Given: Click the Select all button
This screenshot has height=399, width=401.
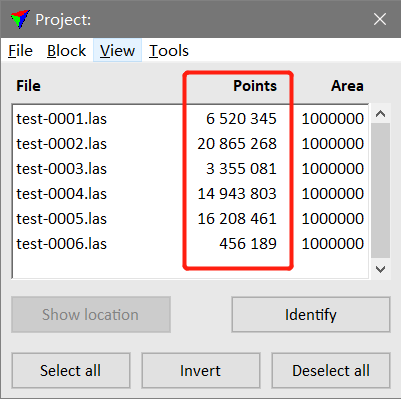Looking at the screenshot, I should tap(71, 371).
